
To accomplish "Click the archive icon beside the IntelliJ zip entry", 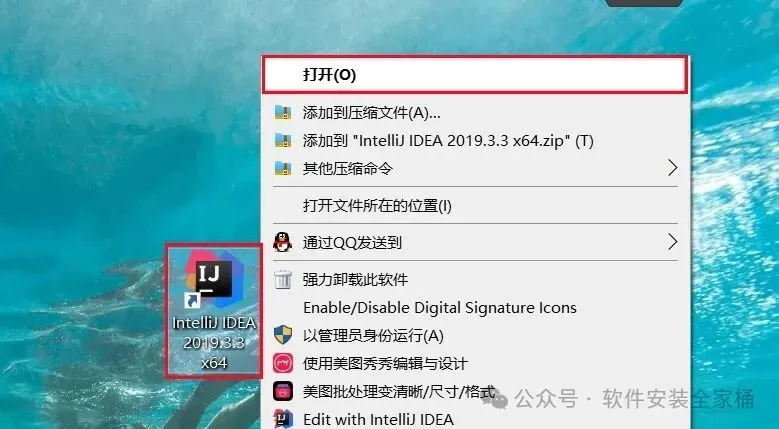I will pyautogui.click(x=283, y=141).
